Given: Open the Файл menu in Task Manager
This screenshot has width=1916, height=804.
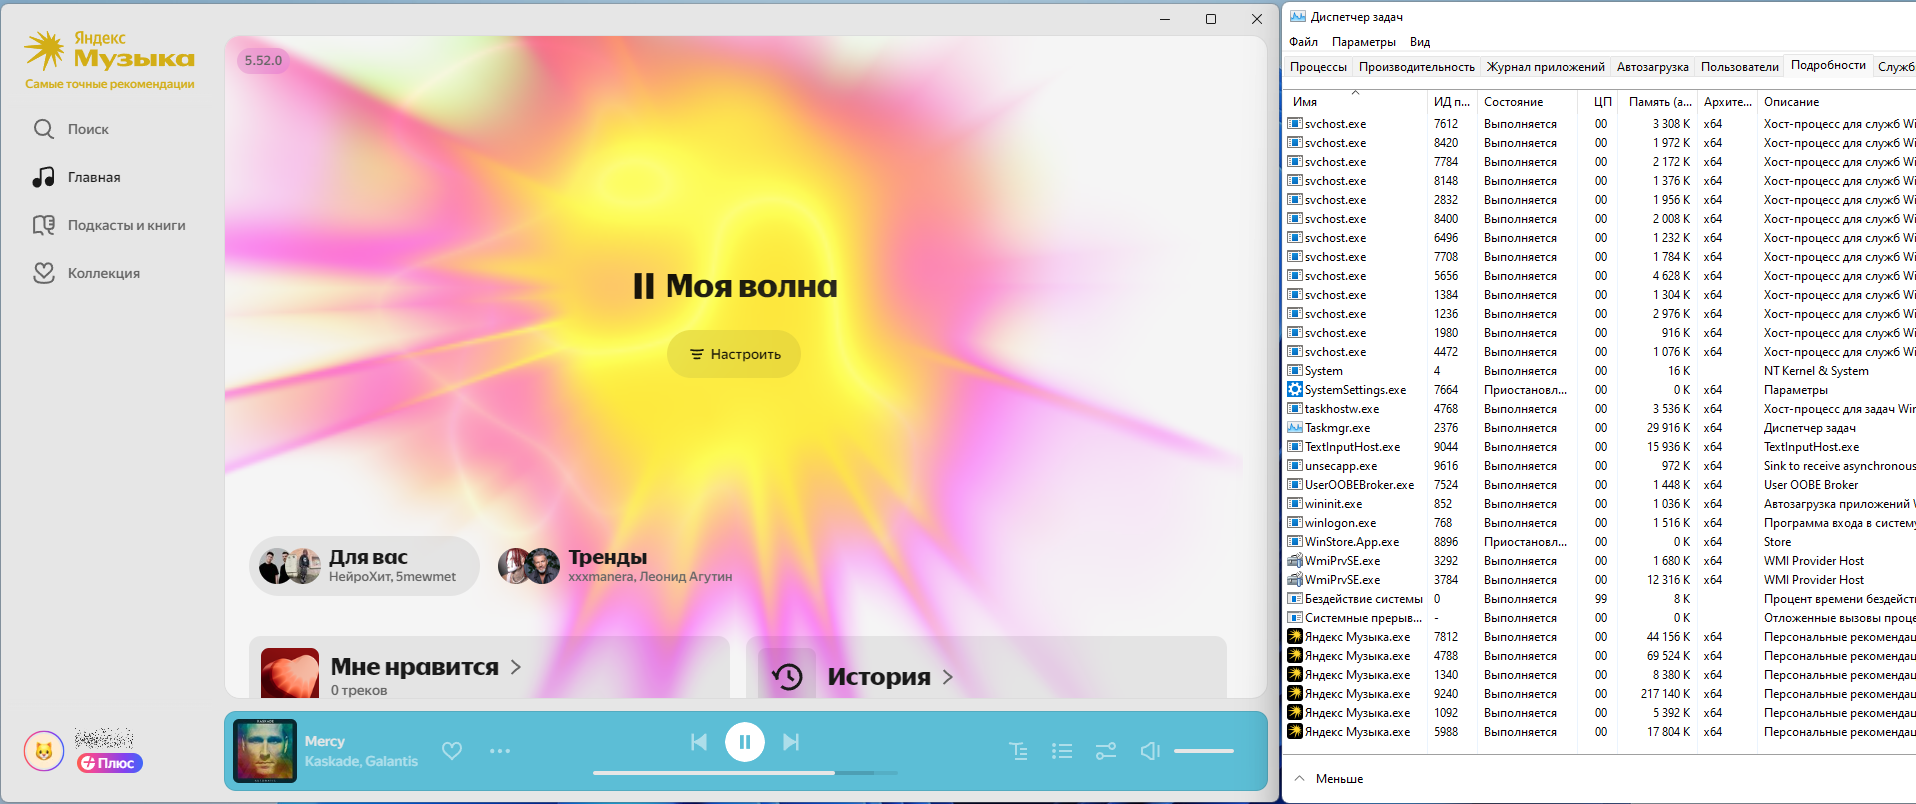Looking at the screenshot, I should point(1303,42).
